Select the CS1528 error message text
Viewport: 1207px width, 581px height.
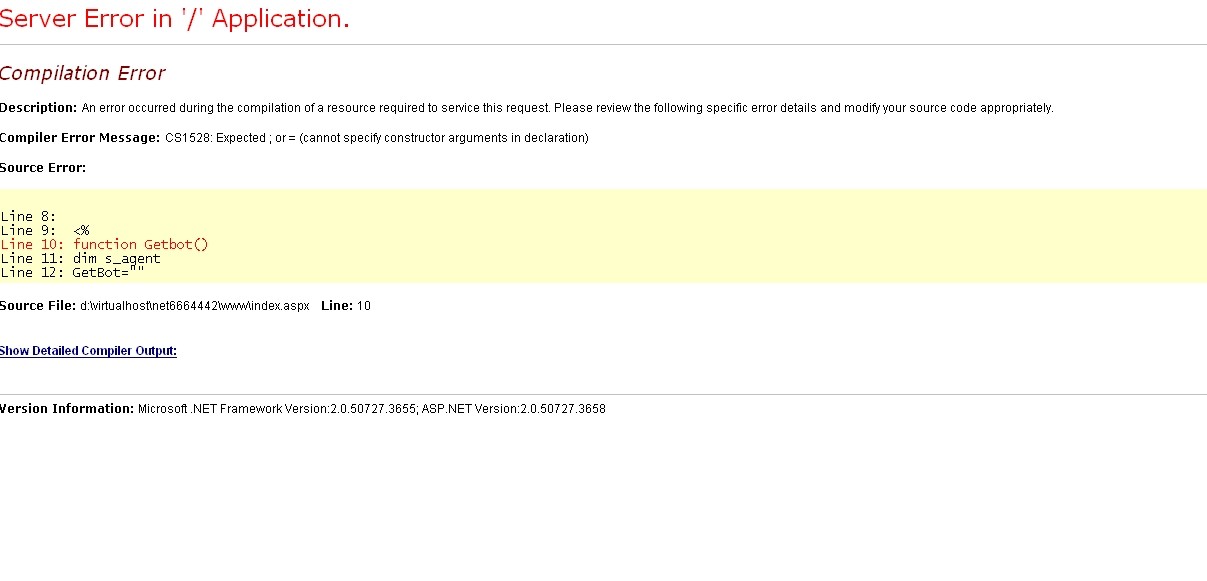coord(377,138)
